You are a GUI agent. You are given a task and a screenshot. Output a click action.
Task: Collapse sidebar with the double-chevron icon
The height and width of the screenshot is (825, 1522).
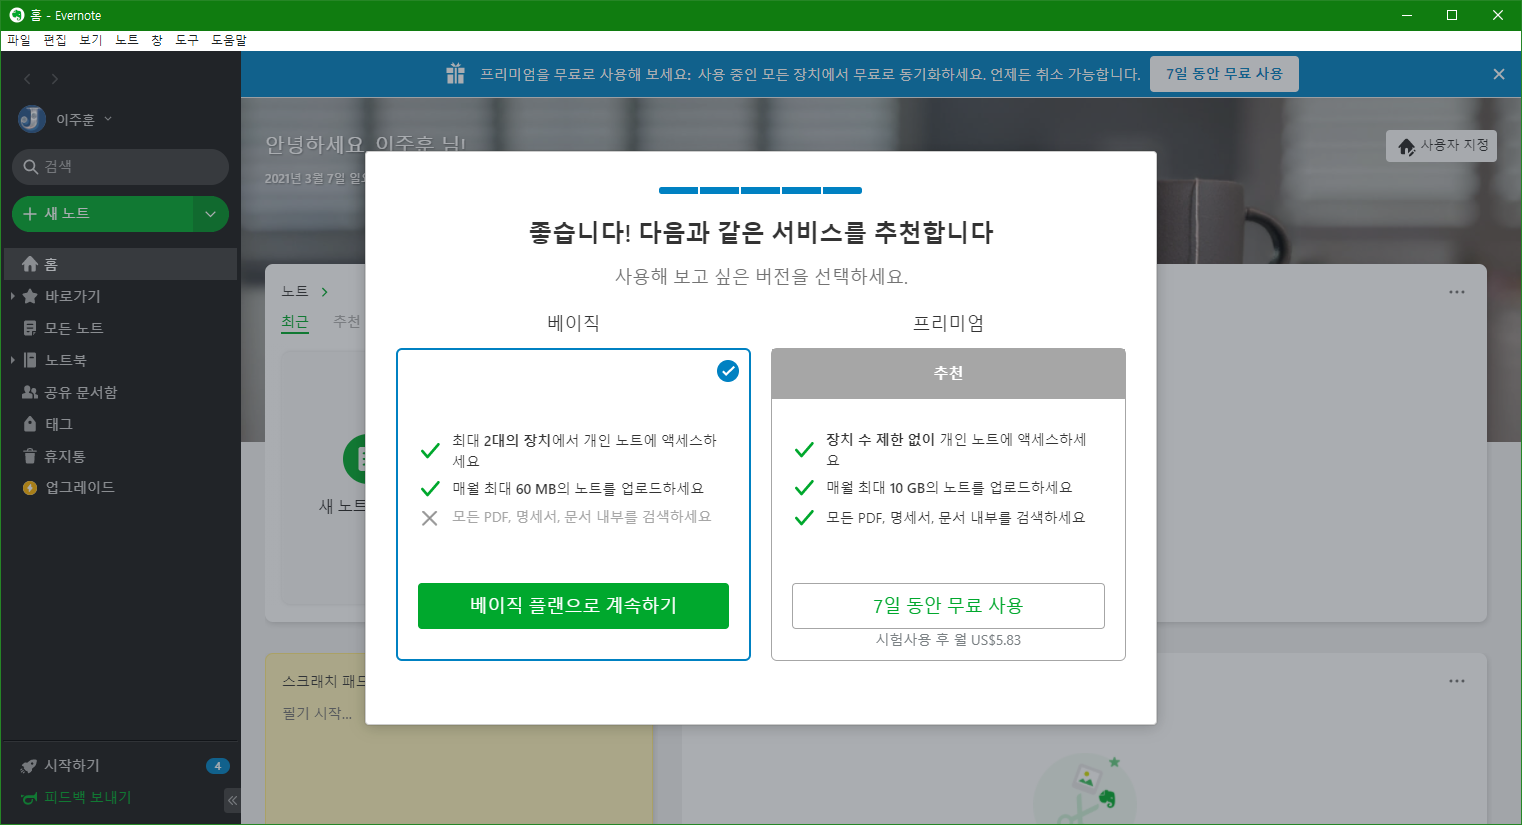232,800
